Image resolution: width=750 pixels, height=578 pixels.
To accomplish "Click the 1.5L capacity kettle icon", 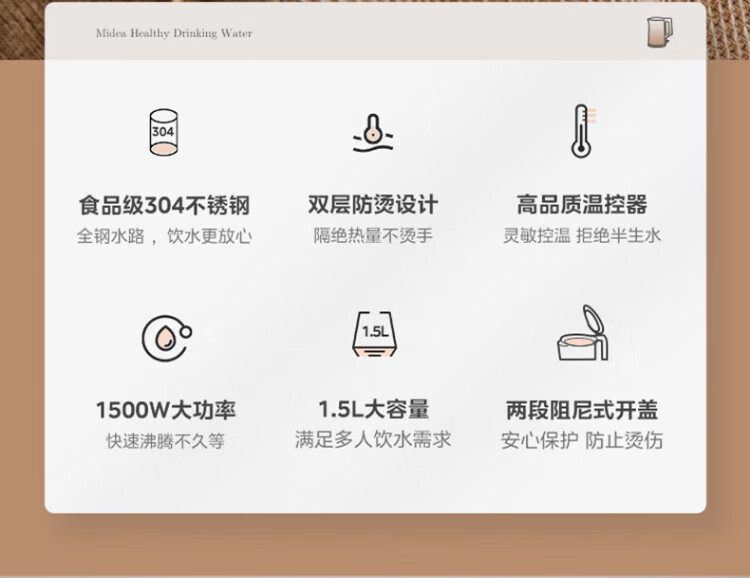I will [375, 333].
